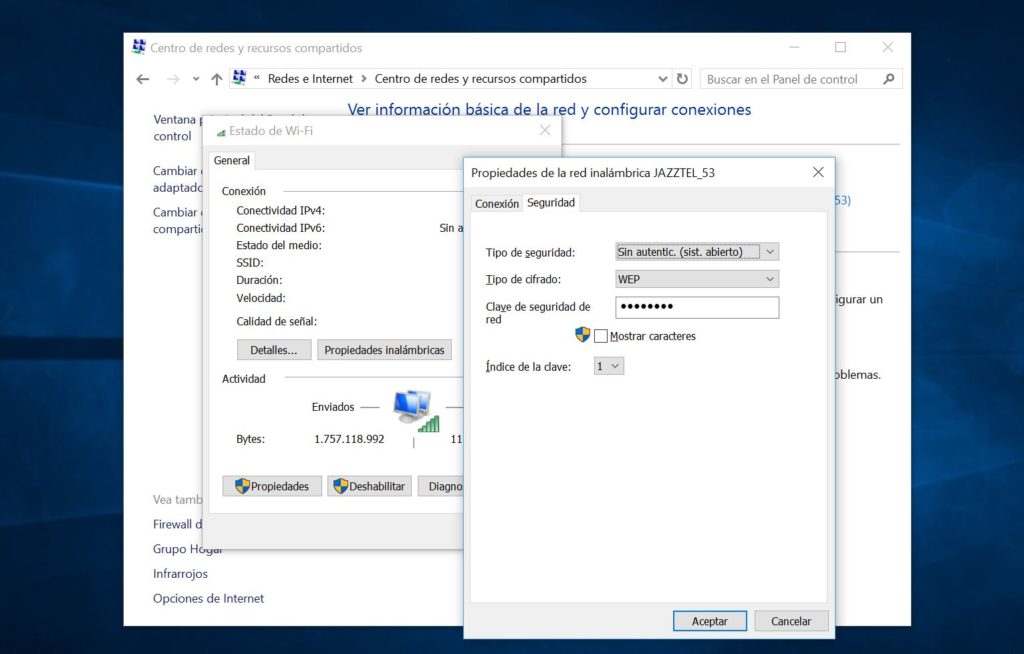Click the Calidad de señal label
This screenshot has height=654, width=1024.
tap(276, 321)
